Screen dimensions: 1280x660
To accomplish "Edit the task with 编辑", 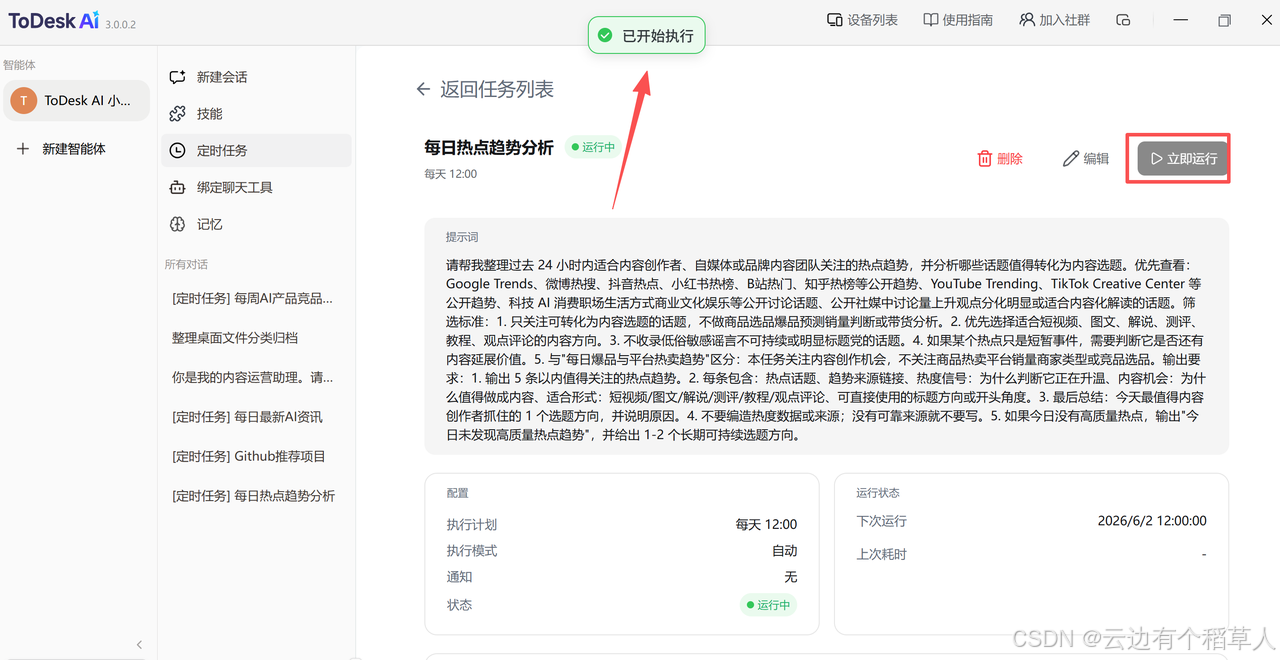I will click(1086, 158).
